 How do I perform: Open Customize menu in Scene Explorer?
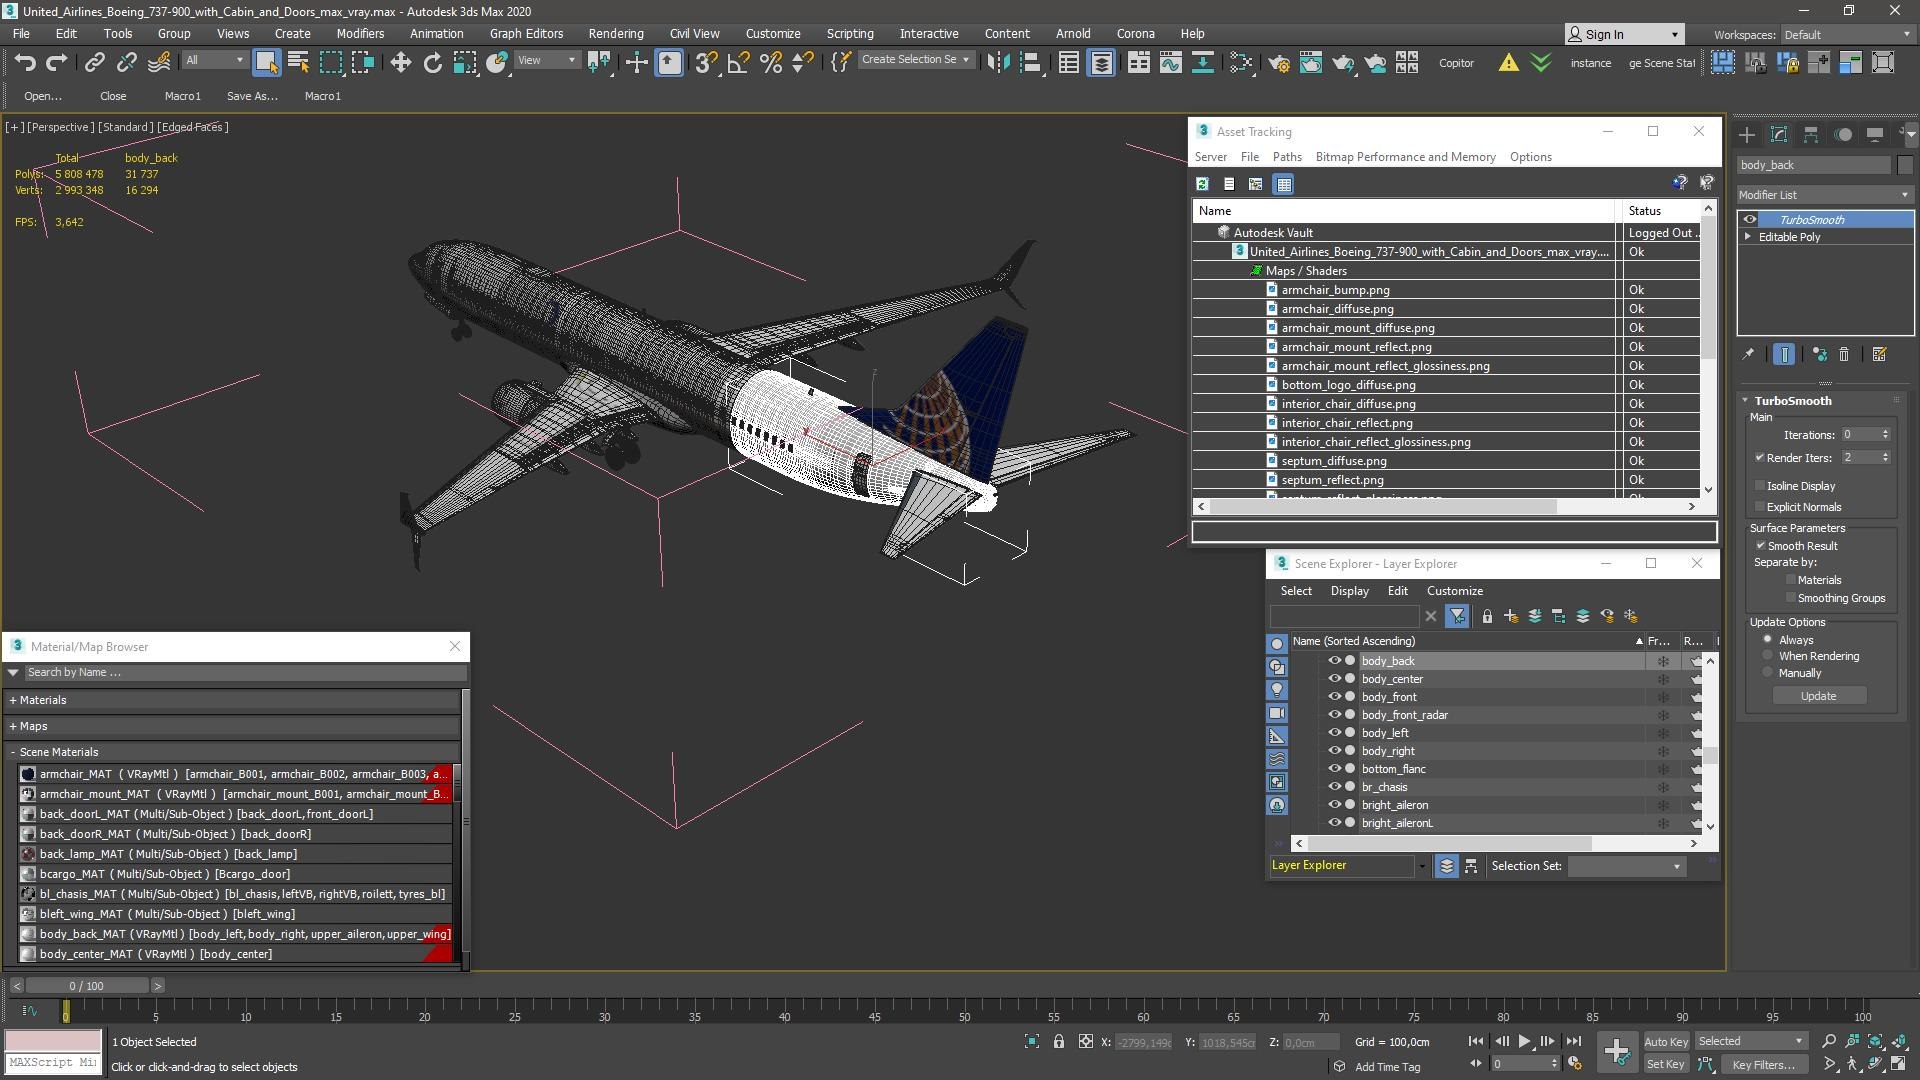coord(1454,591)
